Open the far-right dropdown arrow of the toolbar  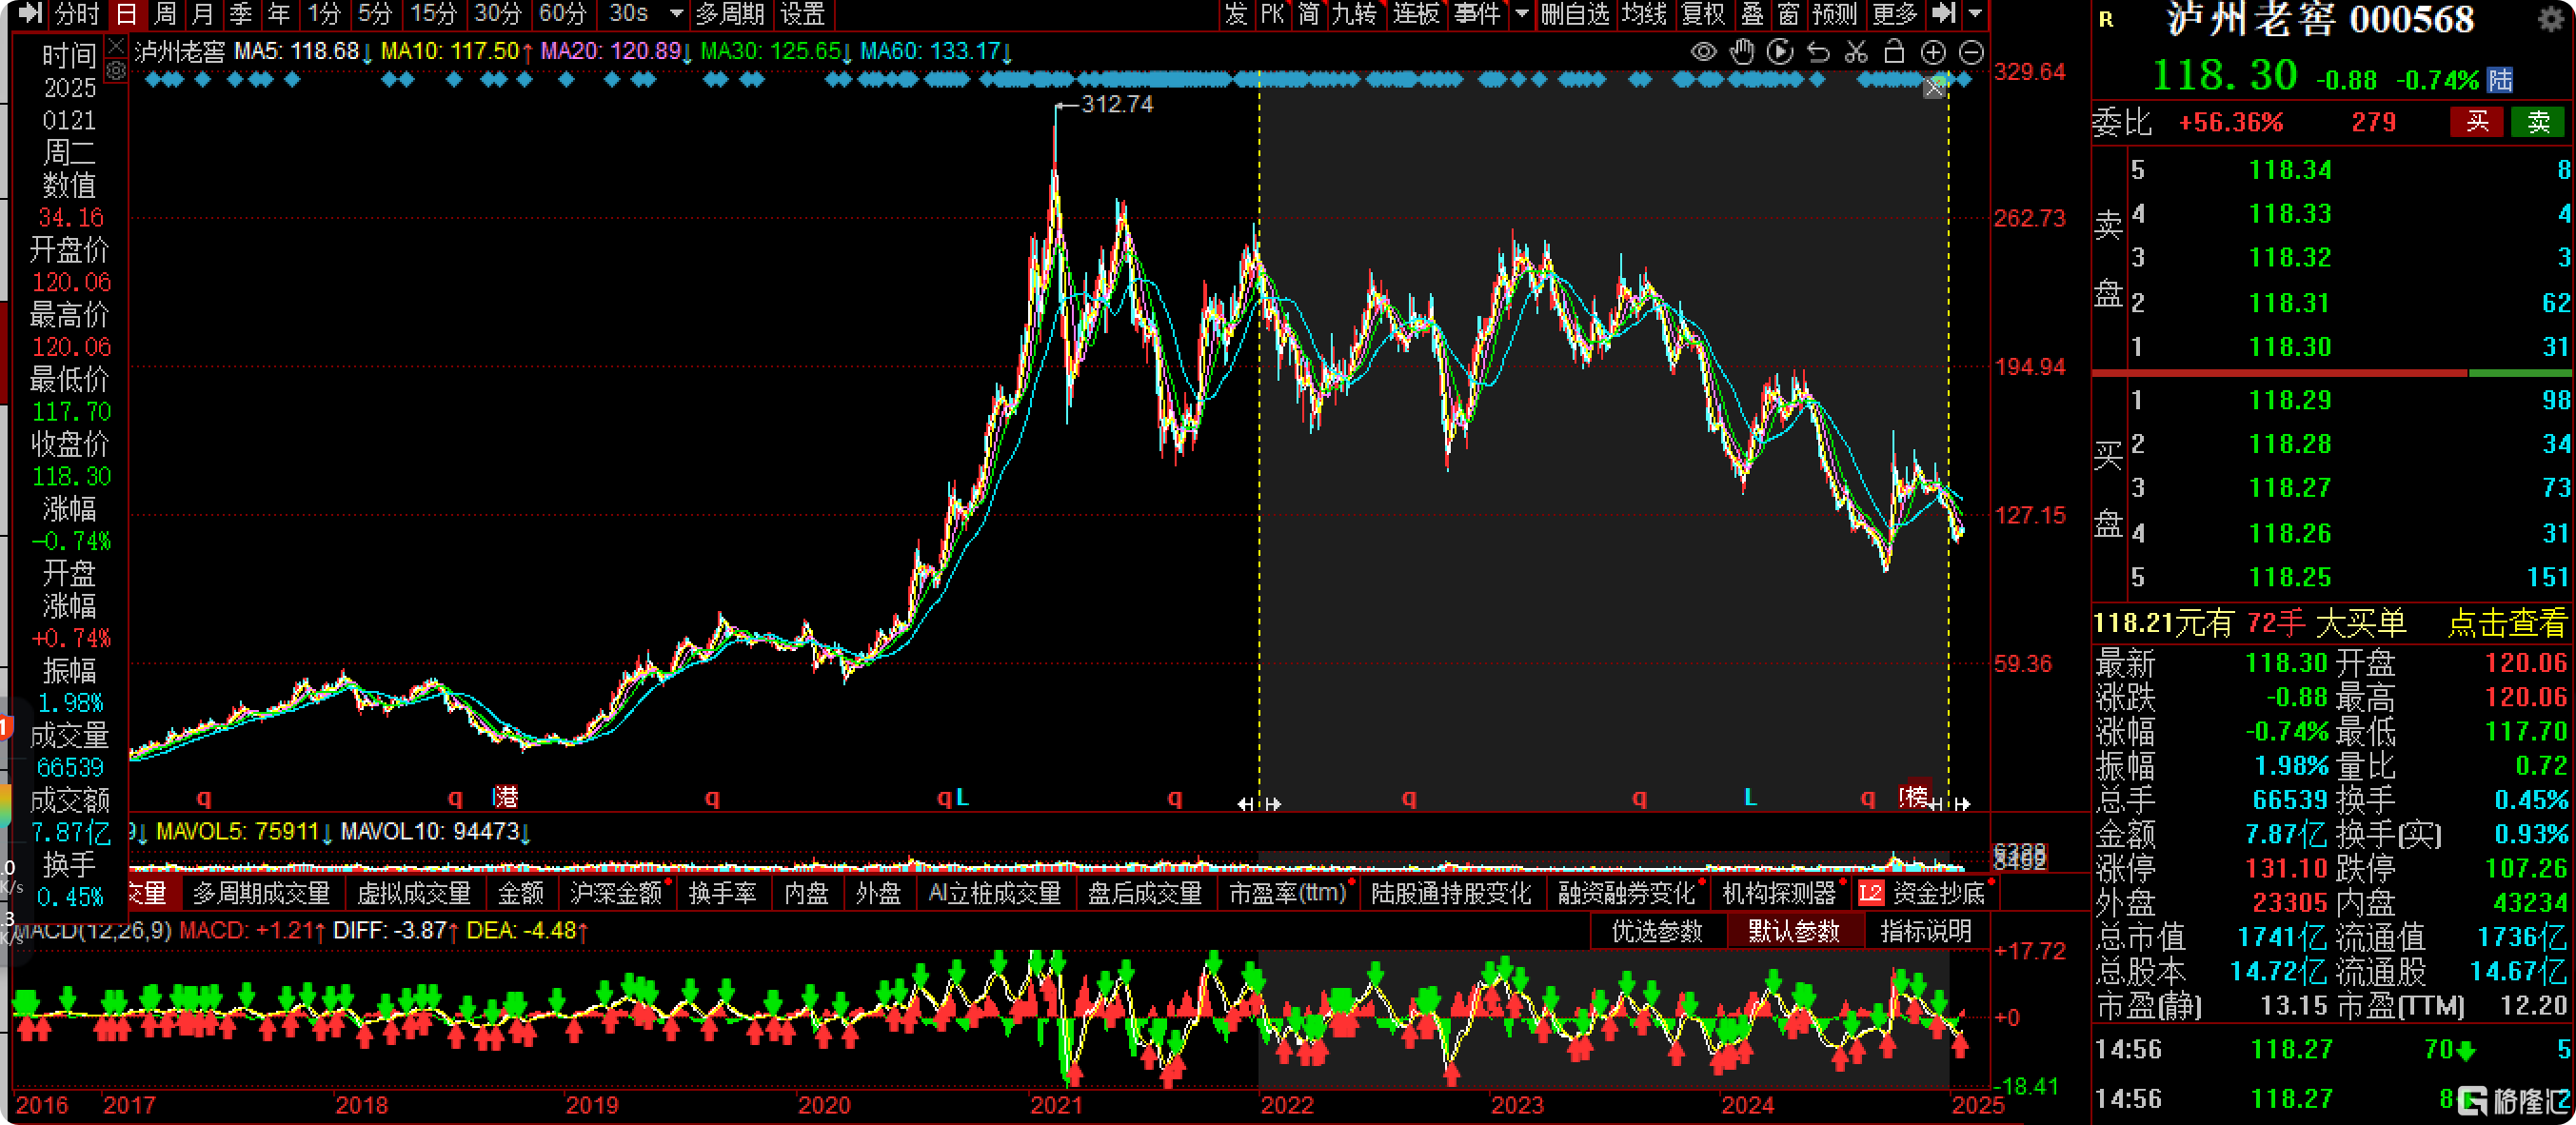(1975, 14)
